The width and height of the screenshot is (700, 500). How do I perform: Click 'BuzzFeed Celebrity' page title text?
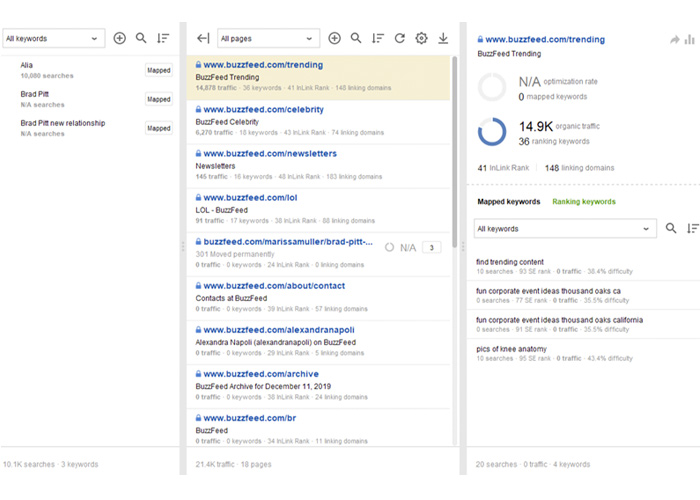click(227, 122)
